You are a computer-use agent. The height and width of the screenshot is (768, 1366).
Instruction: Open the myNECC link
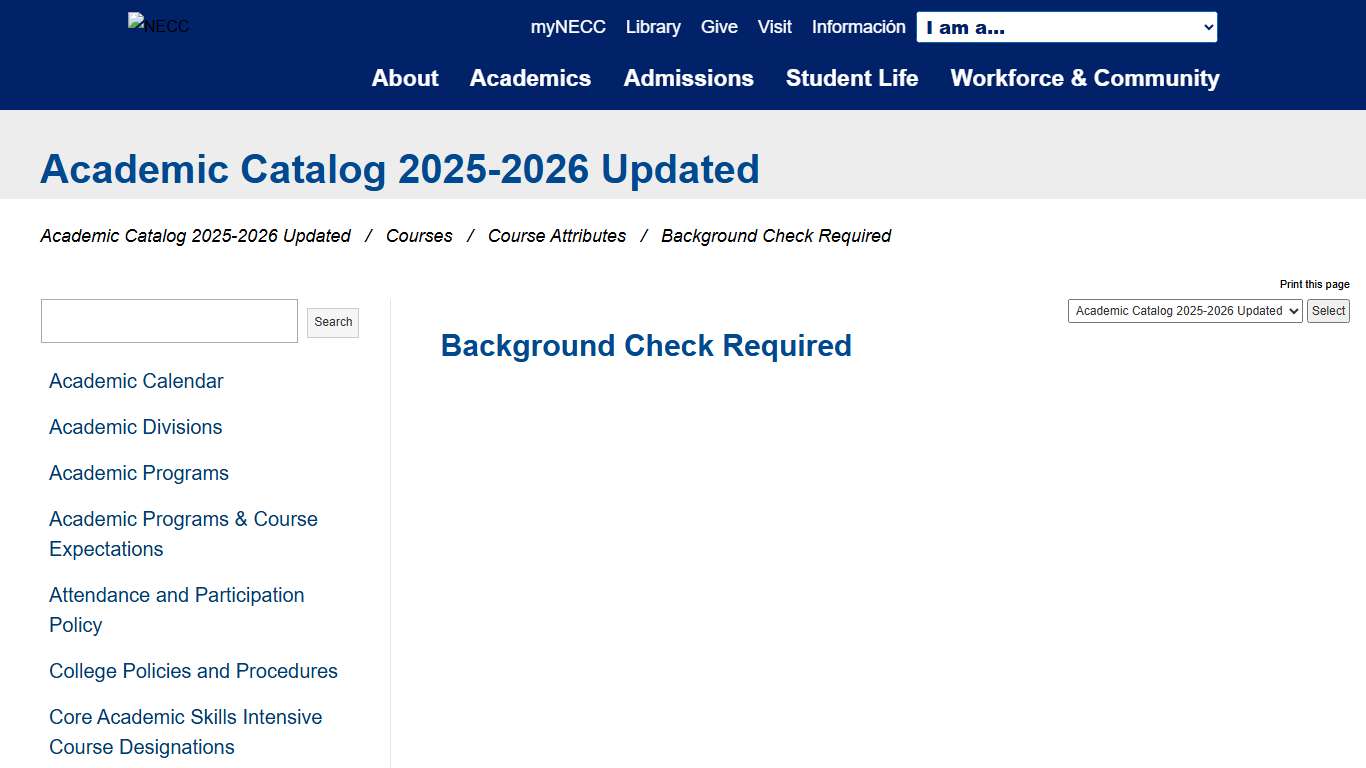click(568, 27)
